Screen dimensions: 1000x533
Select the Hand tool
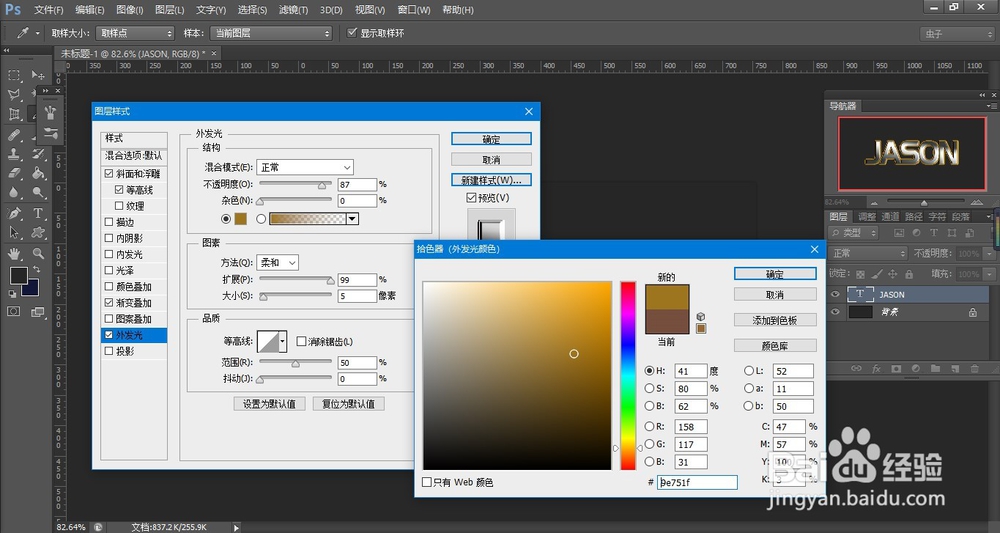click(14, 253)
